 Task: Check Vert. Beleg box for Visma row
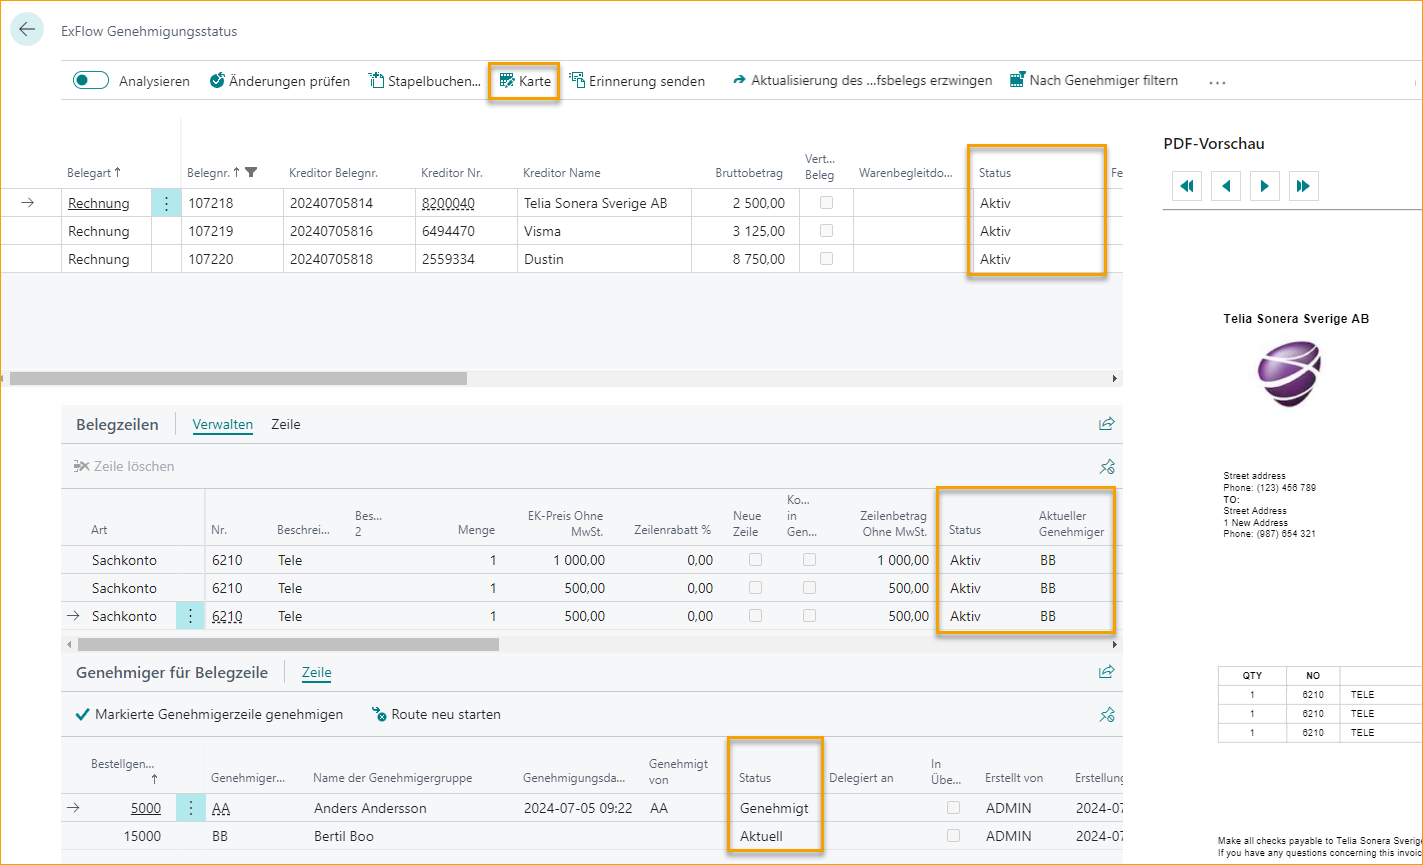click(x=826, y=231)
